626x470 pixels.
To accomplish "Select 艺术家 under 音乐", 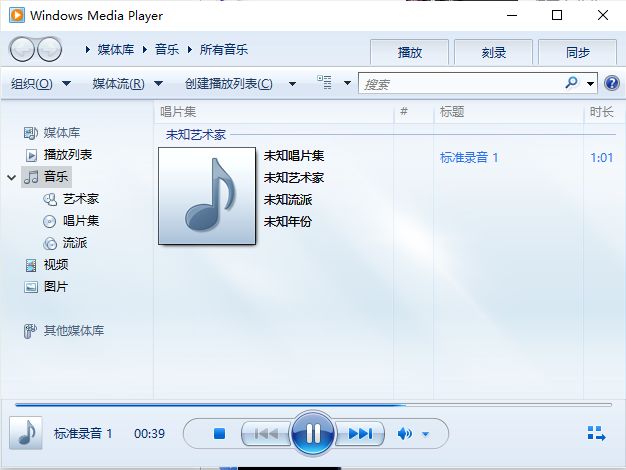I will click(71, 198).
